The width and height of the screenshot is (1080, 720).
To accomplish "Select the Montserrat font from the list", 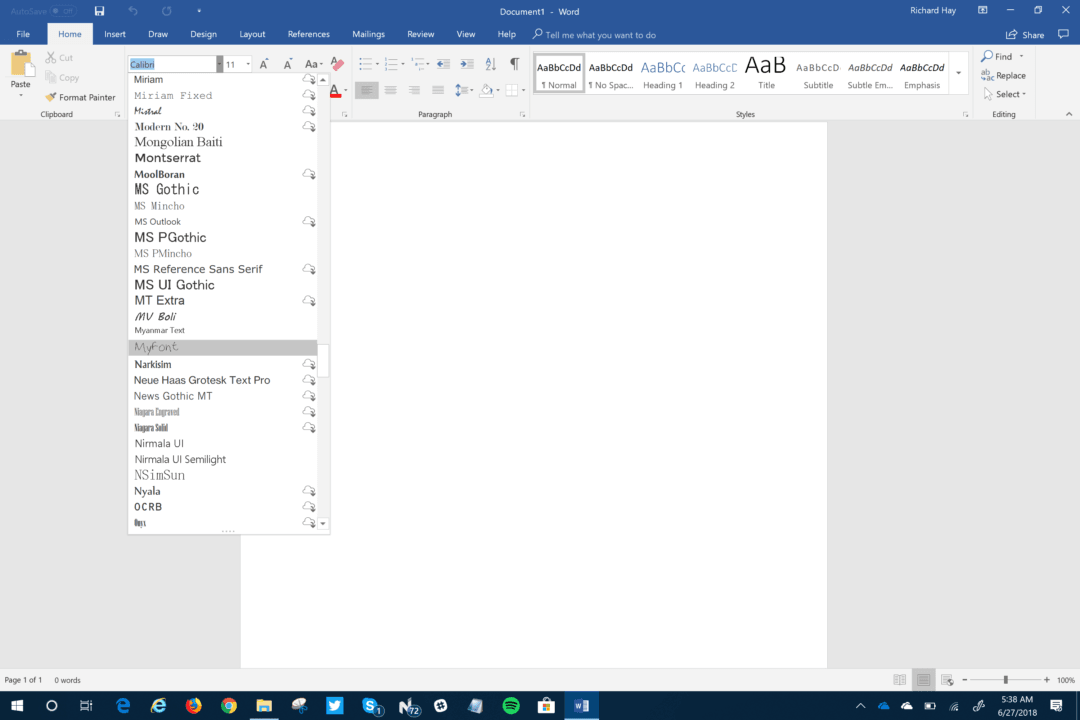I will coord(167,157).
